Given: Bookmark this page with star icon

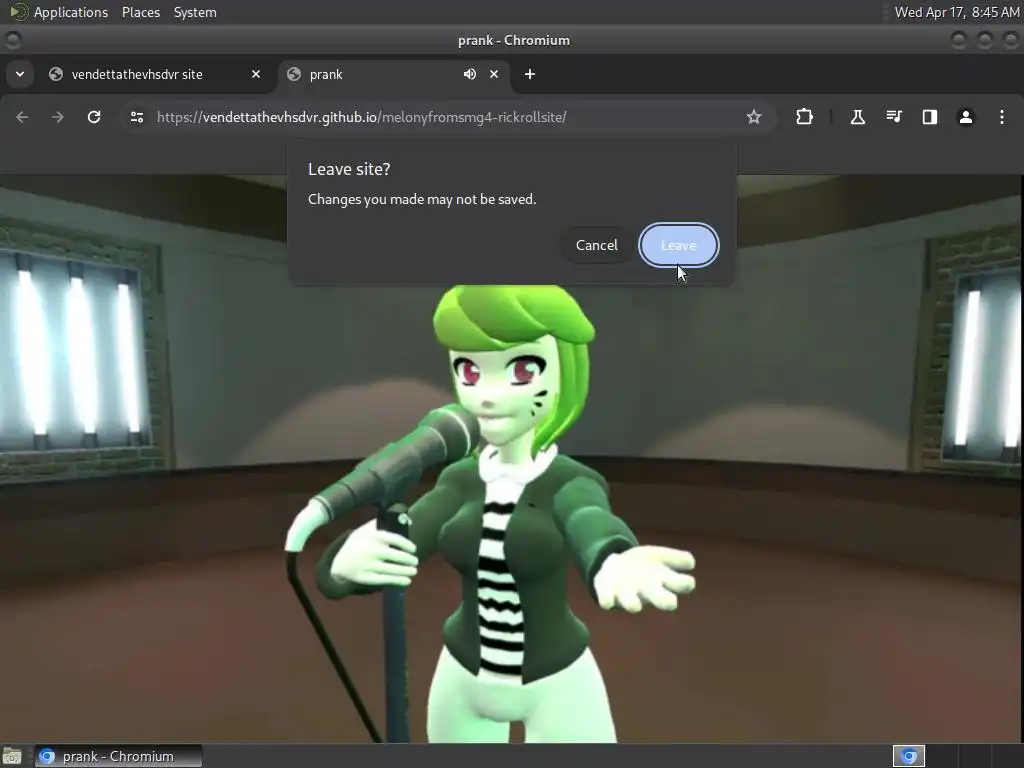Looking at the screenshot, I should [754, 117].
